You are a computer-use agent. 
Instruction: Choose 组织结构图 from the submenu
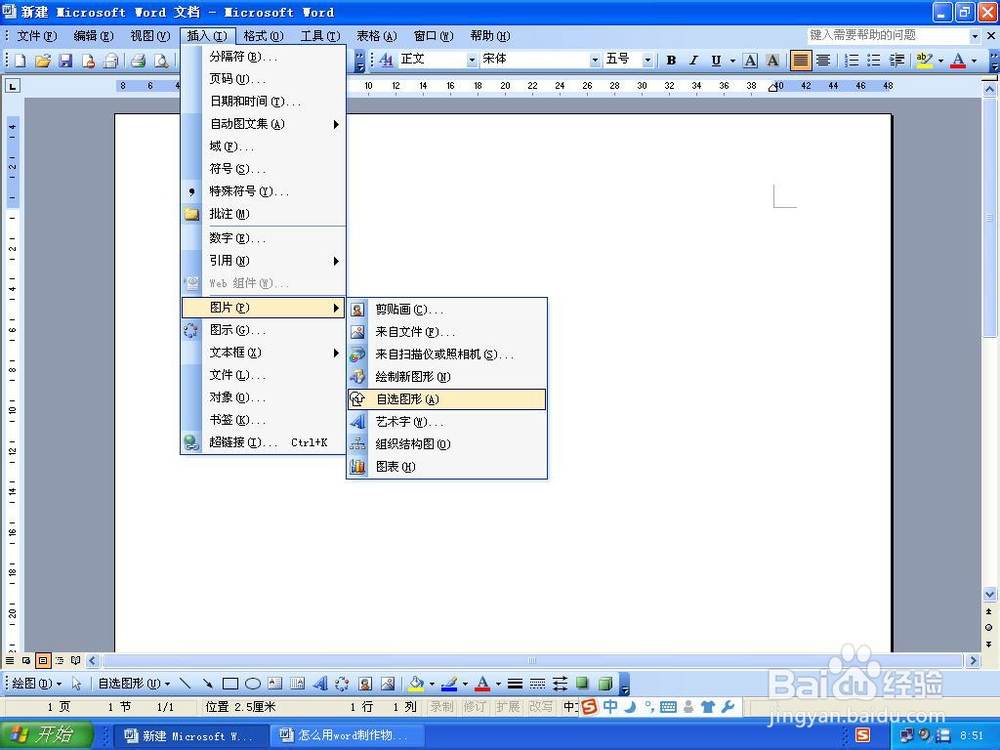tap(446, 444)
